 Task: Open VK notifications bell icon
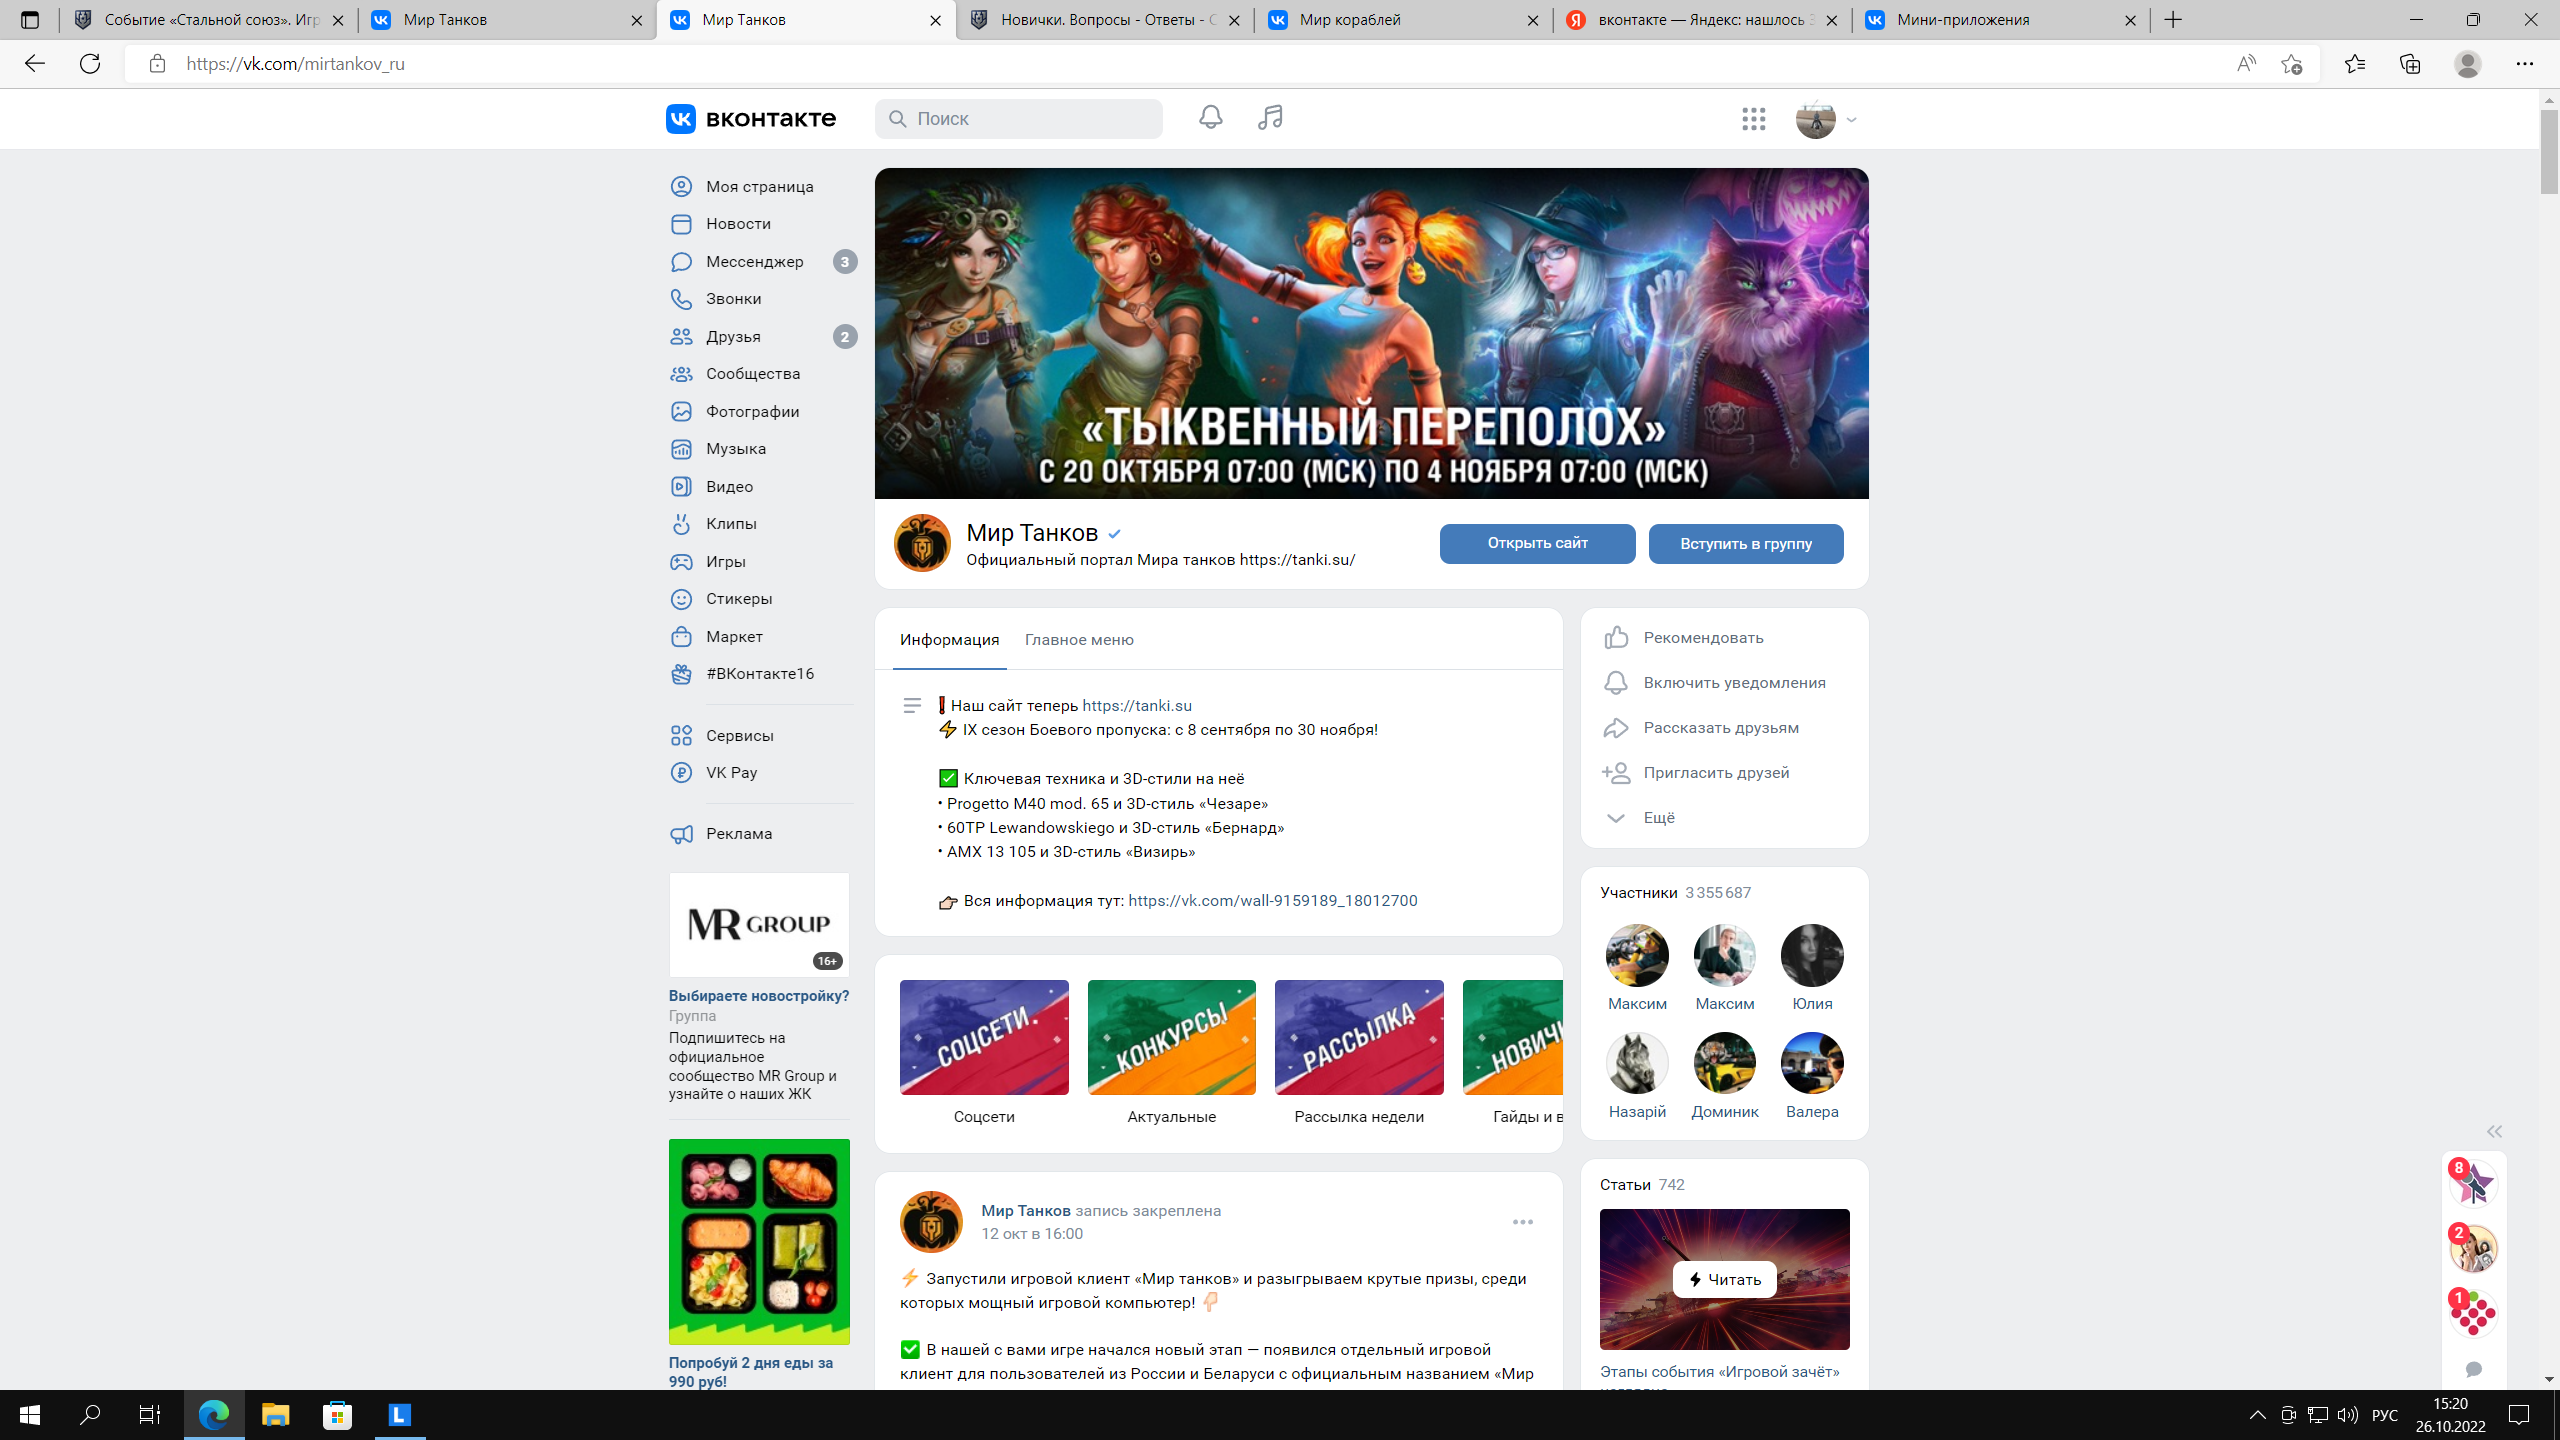(x=1210, y=118)
